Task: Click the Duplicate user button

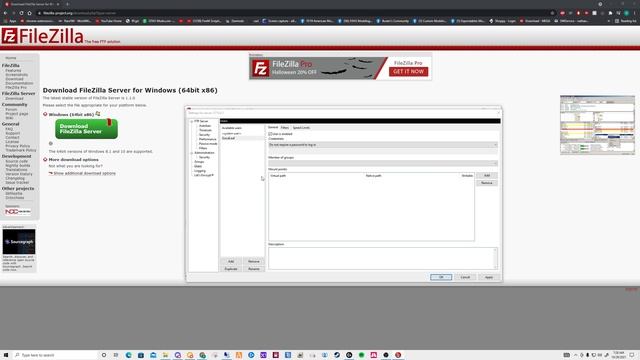Action: pyautogui.click(x=231, y=269)
